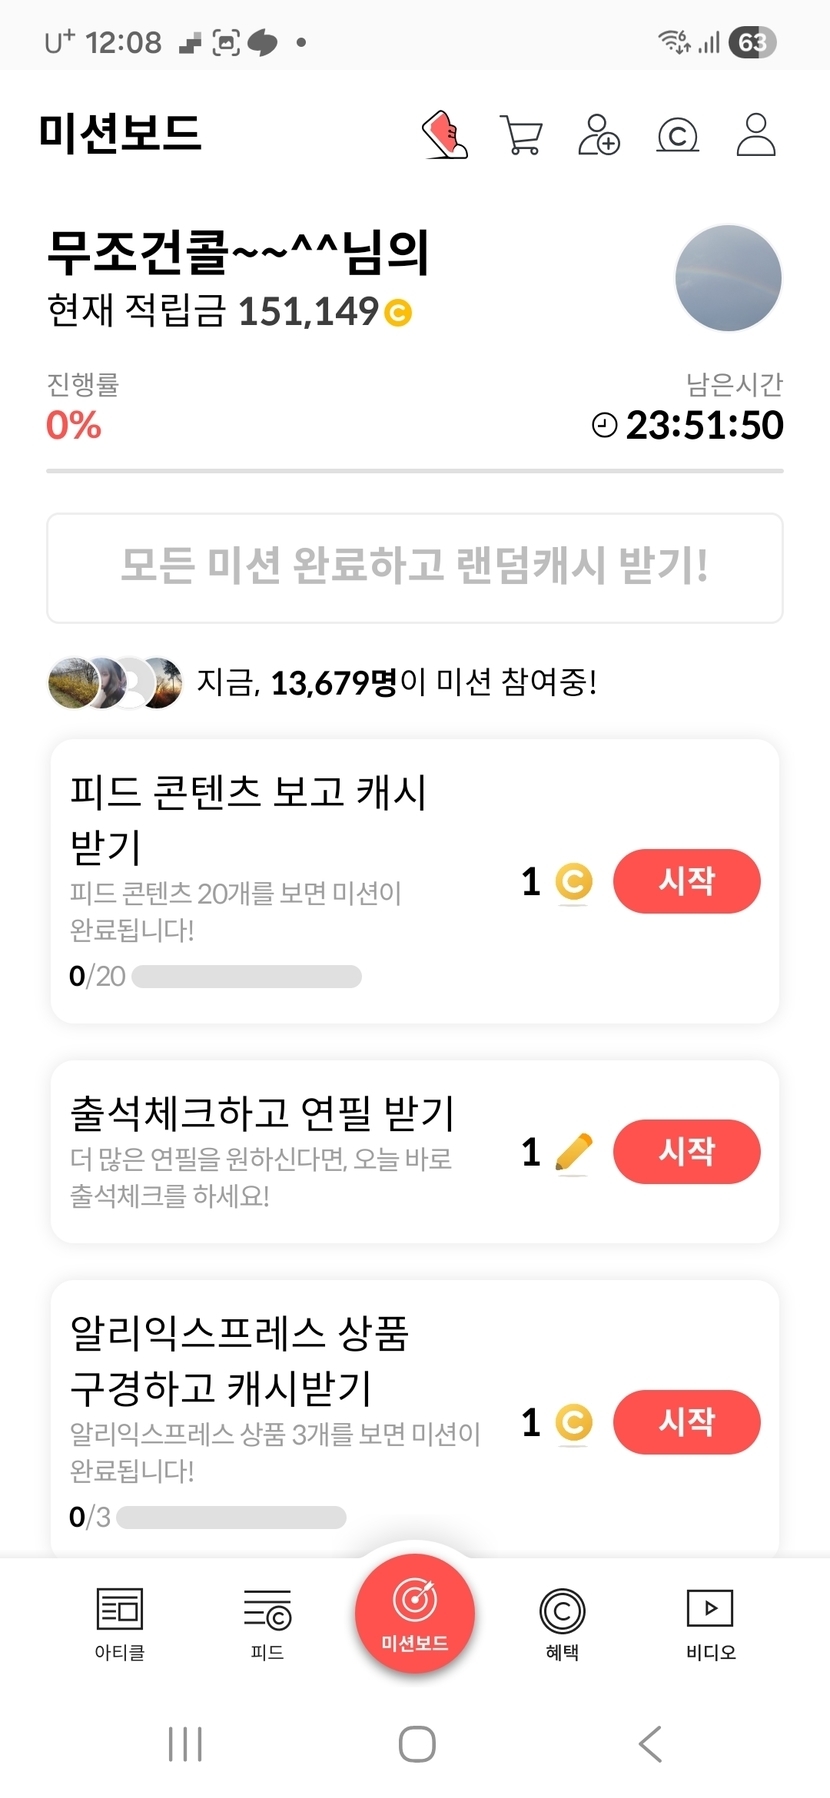This screenshot has height=1798, width=830.
Task: Tap the AliExpress mission 0/3 progress bar
Action: point(231,1517)
